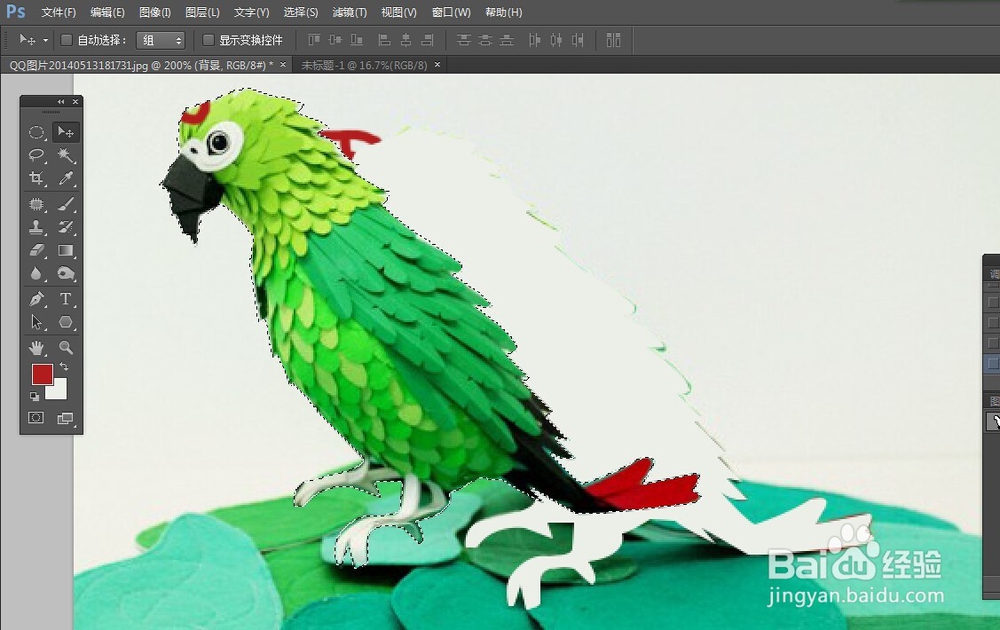Reset default foreground and background colors

(34, 397)
